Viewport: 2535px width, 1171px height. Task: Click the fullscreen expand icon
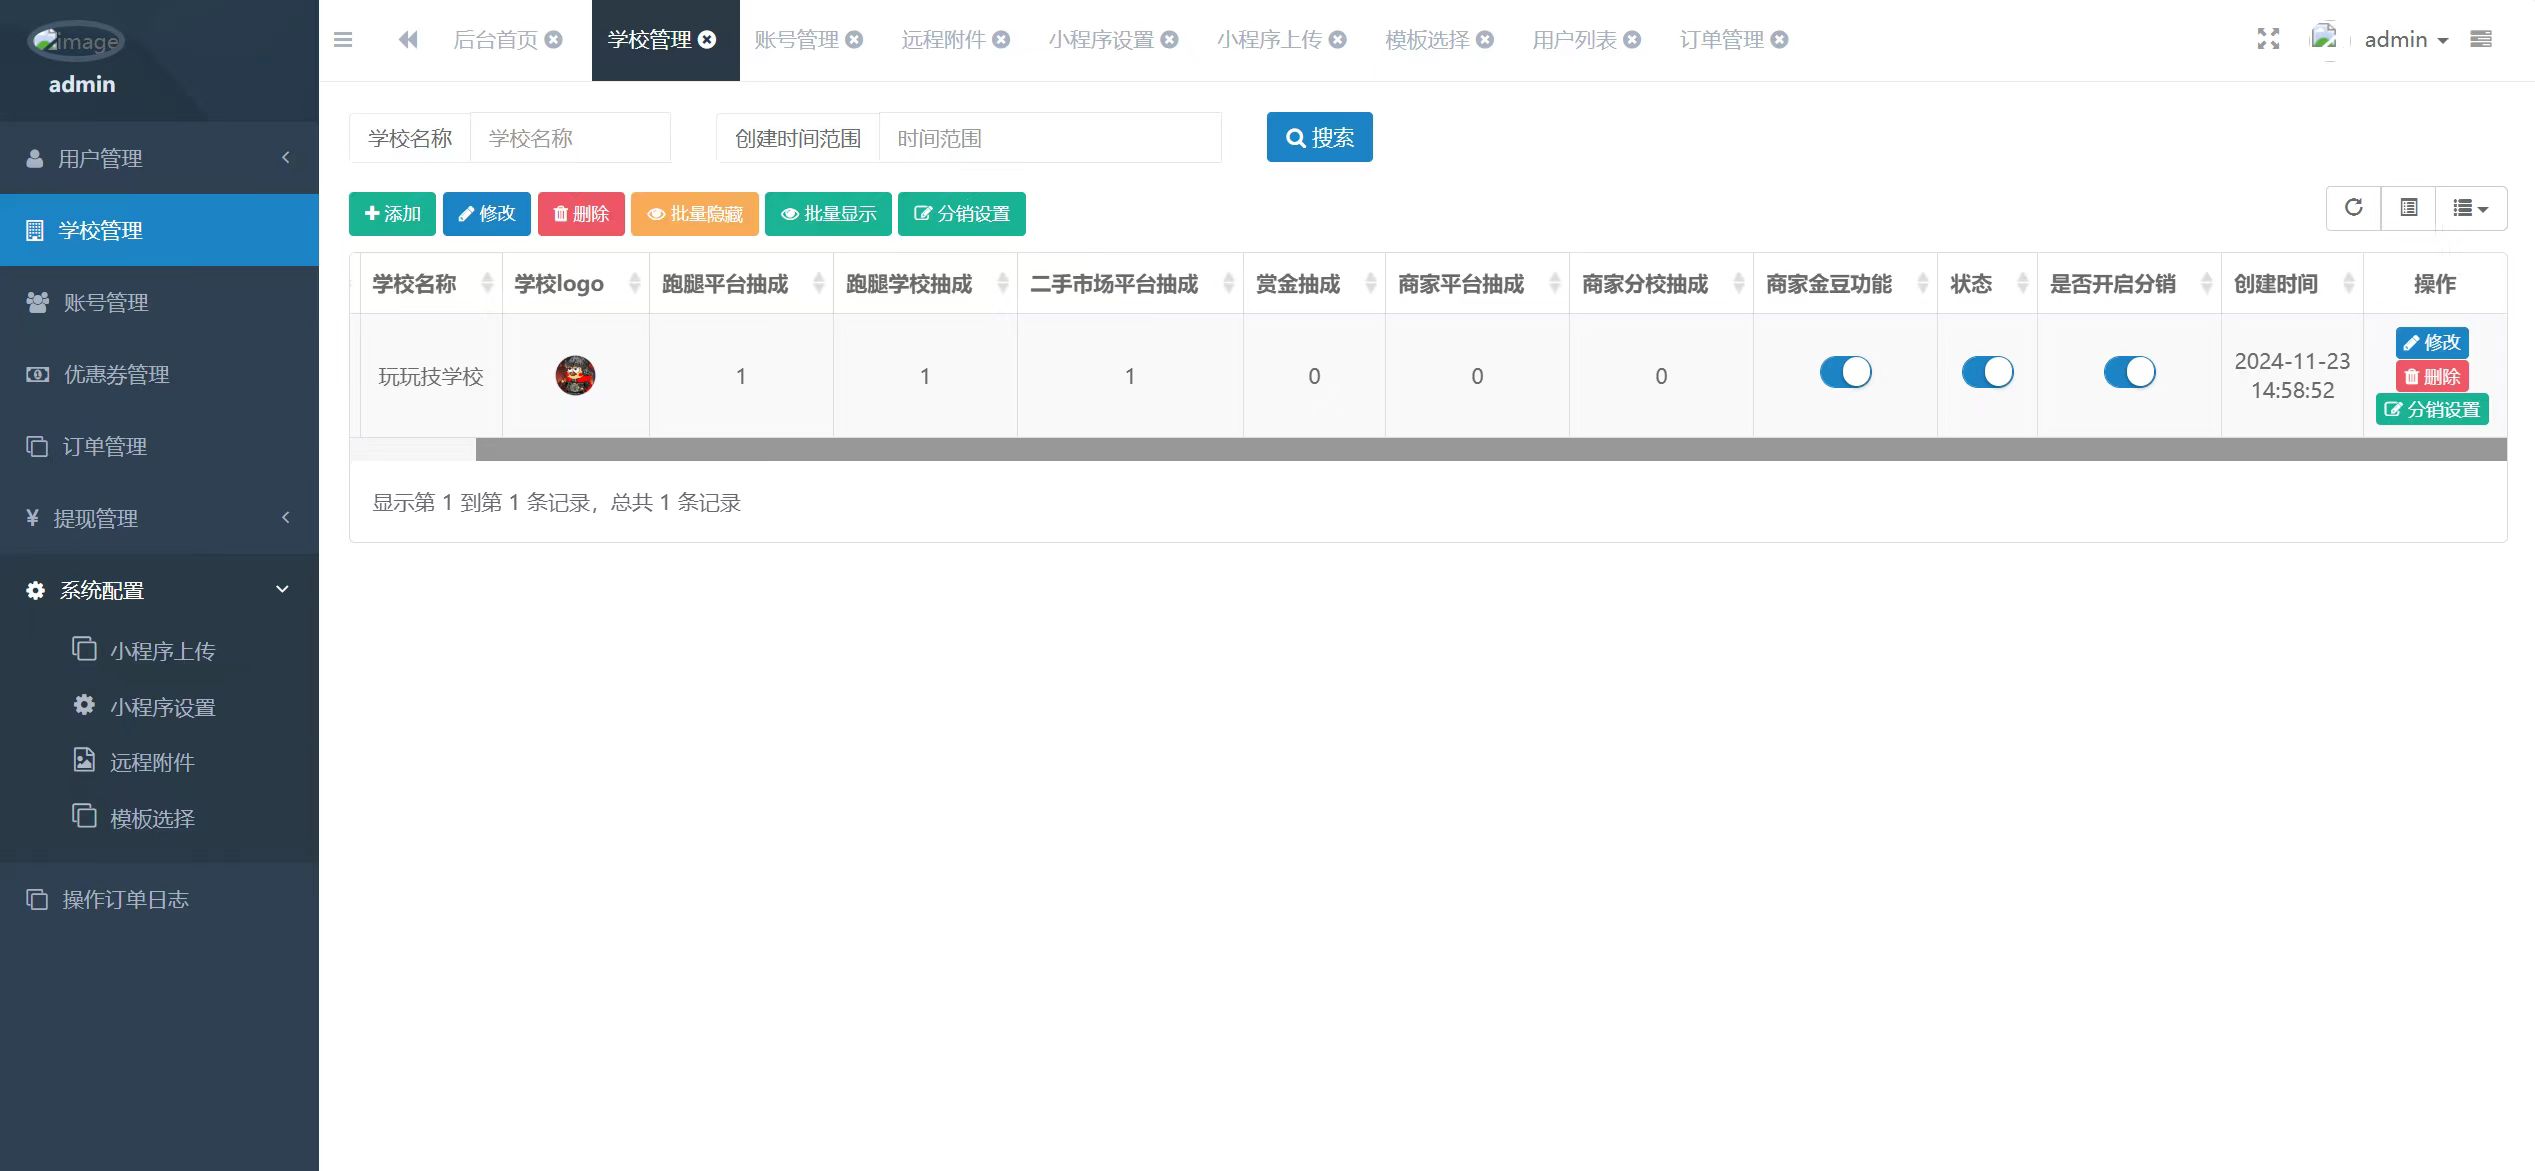coord(2268,39)
